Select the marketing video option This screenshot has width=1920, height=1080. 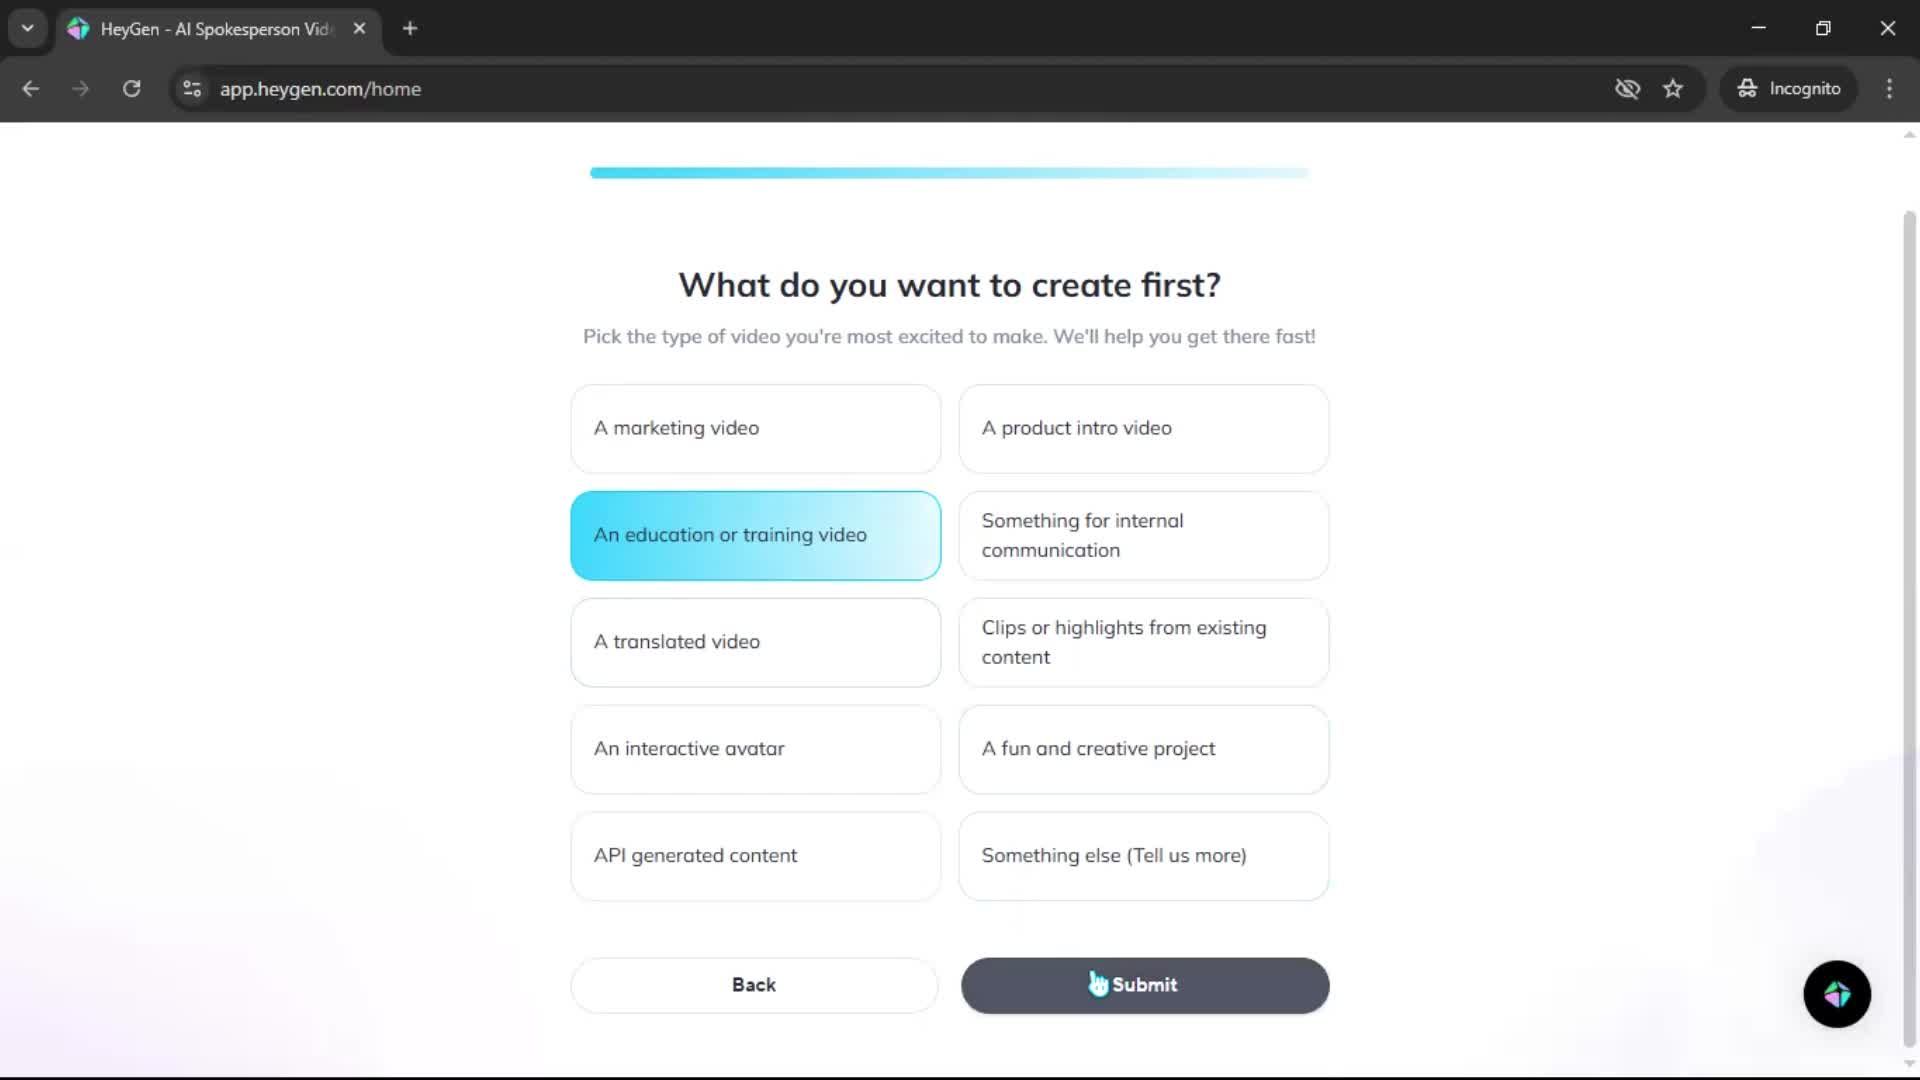[755, 428]
